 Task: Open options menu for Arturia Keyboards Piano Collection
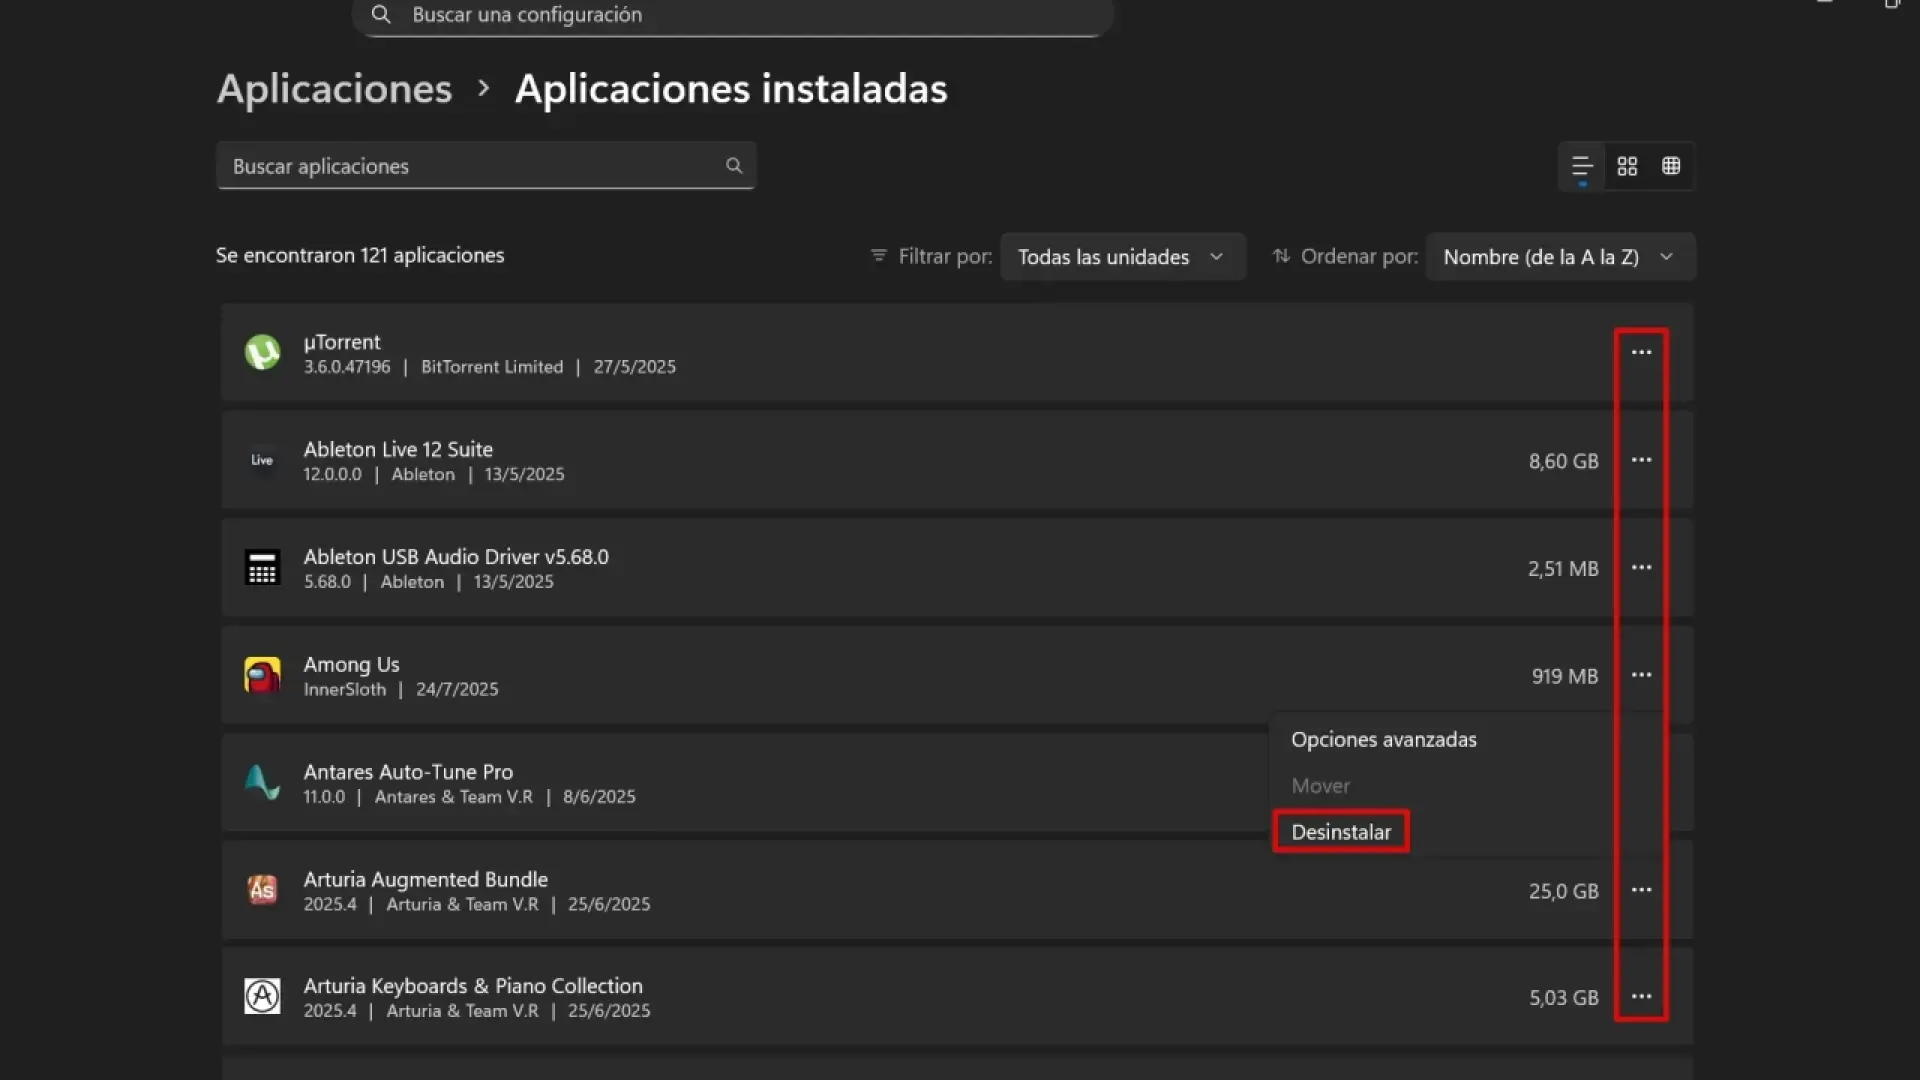click(1641, 996)
